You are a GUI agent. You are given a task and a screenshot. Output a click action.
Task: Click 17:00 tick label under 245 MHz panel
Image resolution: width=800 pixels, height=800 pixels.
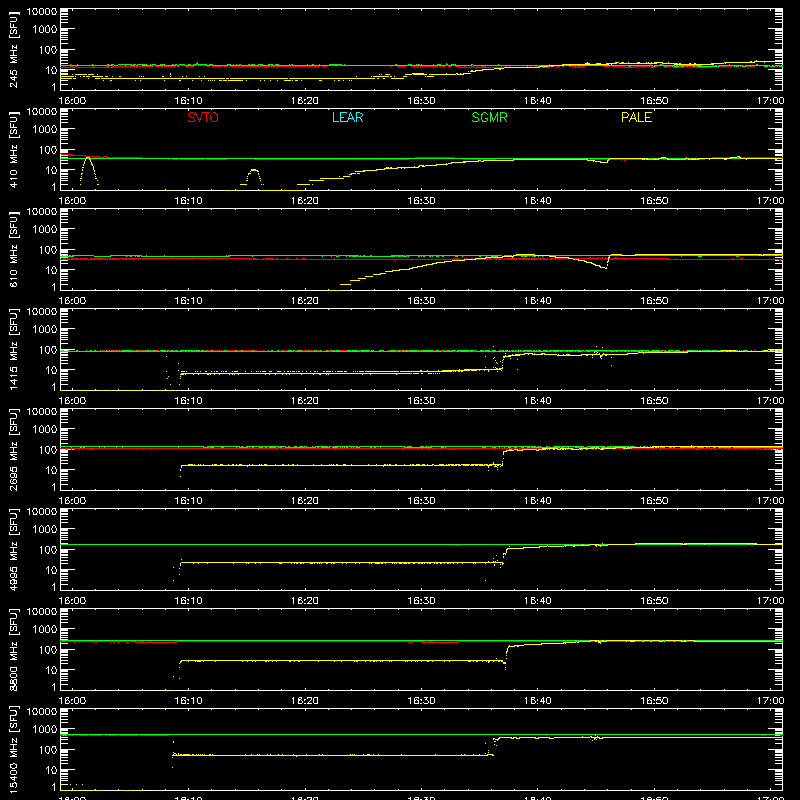tap(770, 101)
